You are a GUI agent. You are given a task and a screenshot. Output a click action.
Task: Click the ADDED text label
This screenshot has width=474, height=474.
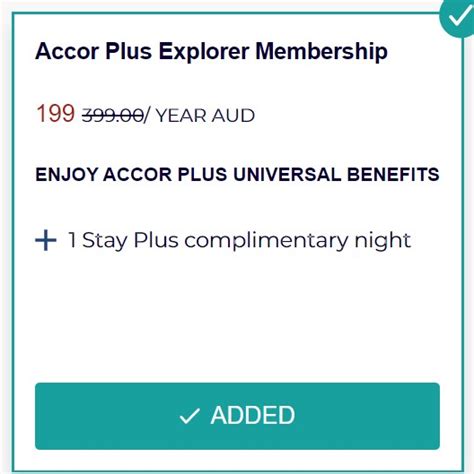pos(253,415)
